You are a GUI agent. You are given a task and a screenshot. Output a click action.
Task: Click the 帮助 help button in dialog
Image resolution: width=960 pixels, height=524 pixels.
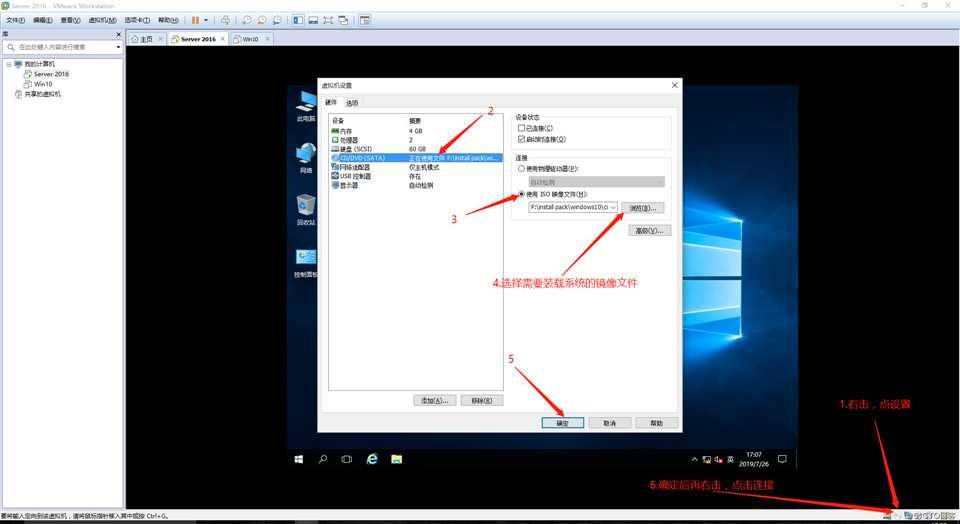(x=656, y=423)
